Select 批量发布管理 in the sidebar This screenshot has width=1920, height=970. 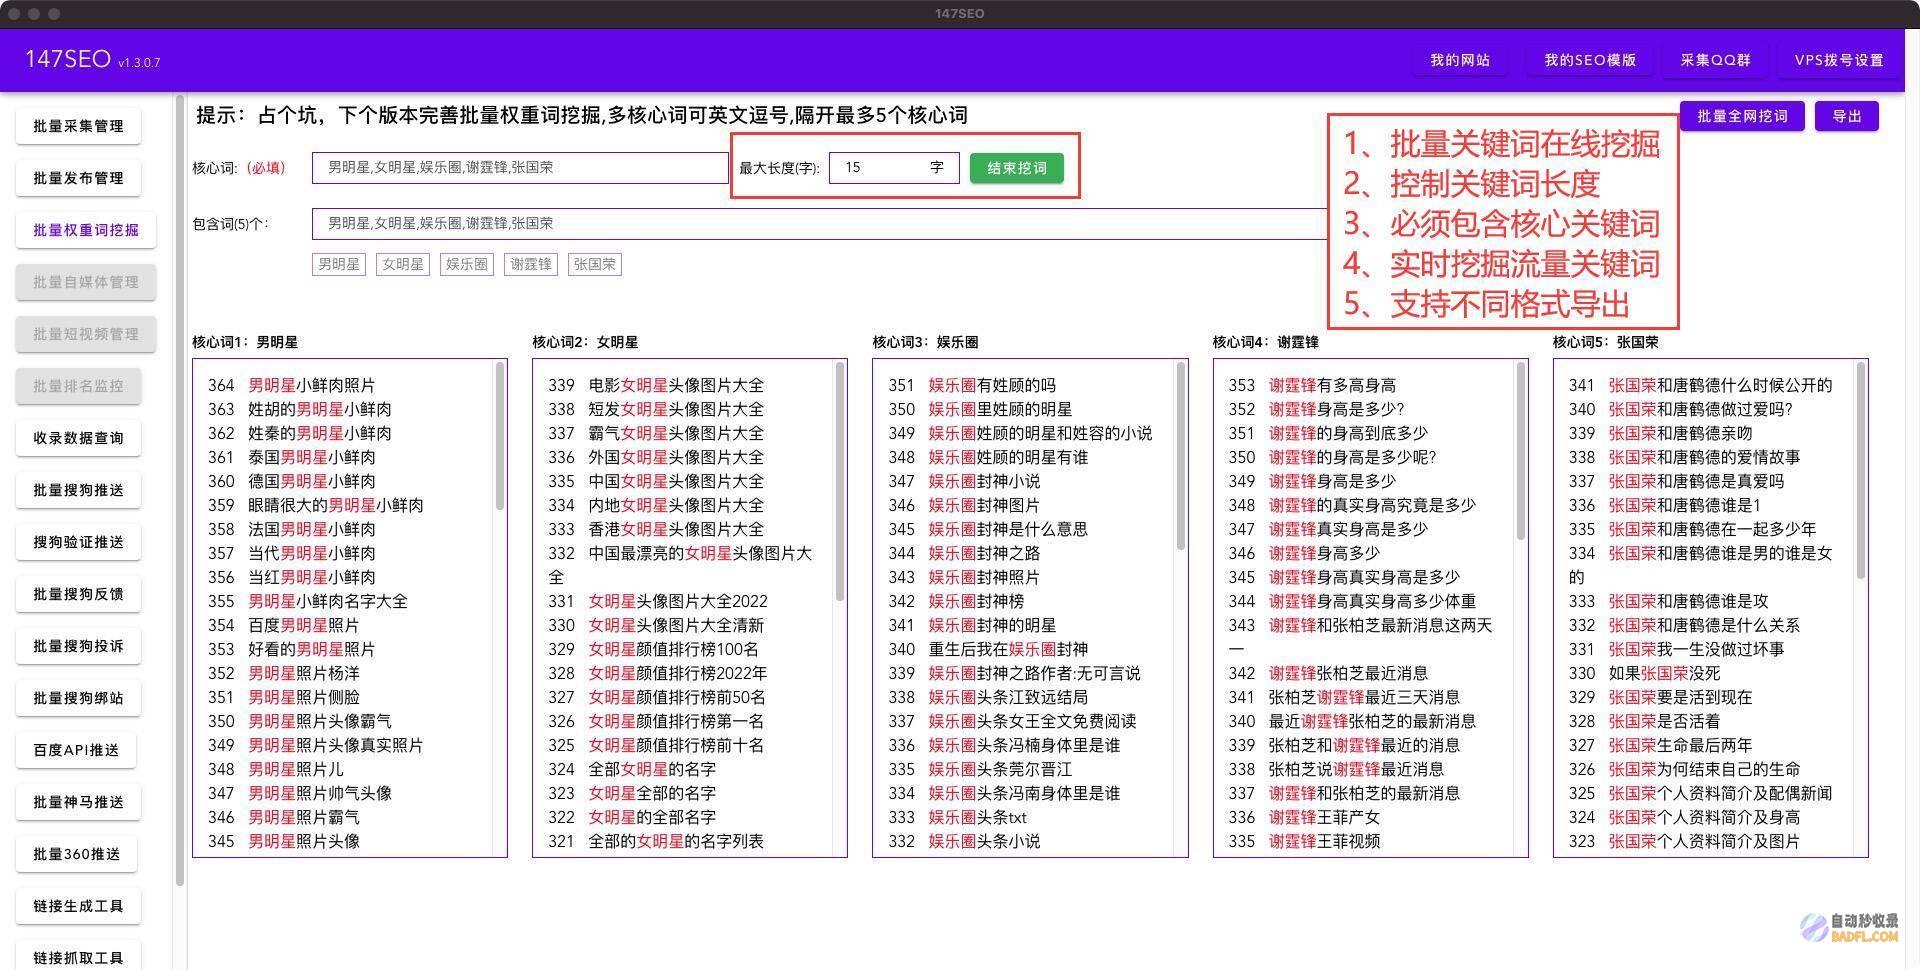click(x=78, y=178)
